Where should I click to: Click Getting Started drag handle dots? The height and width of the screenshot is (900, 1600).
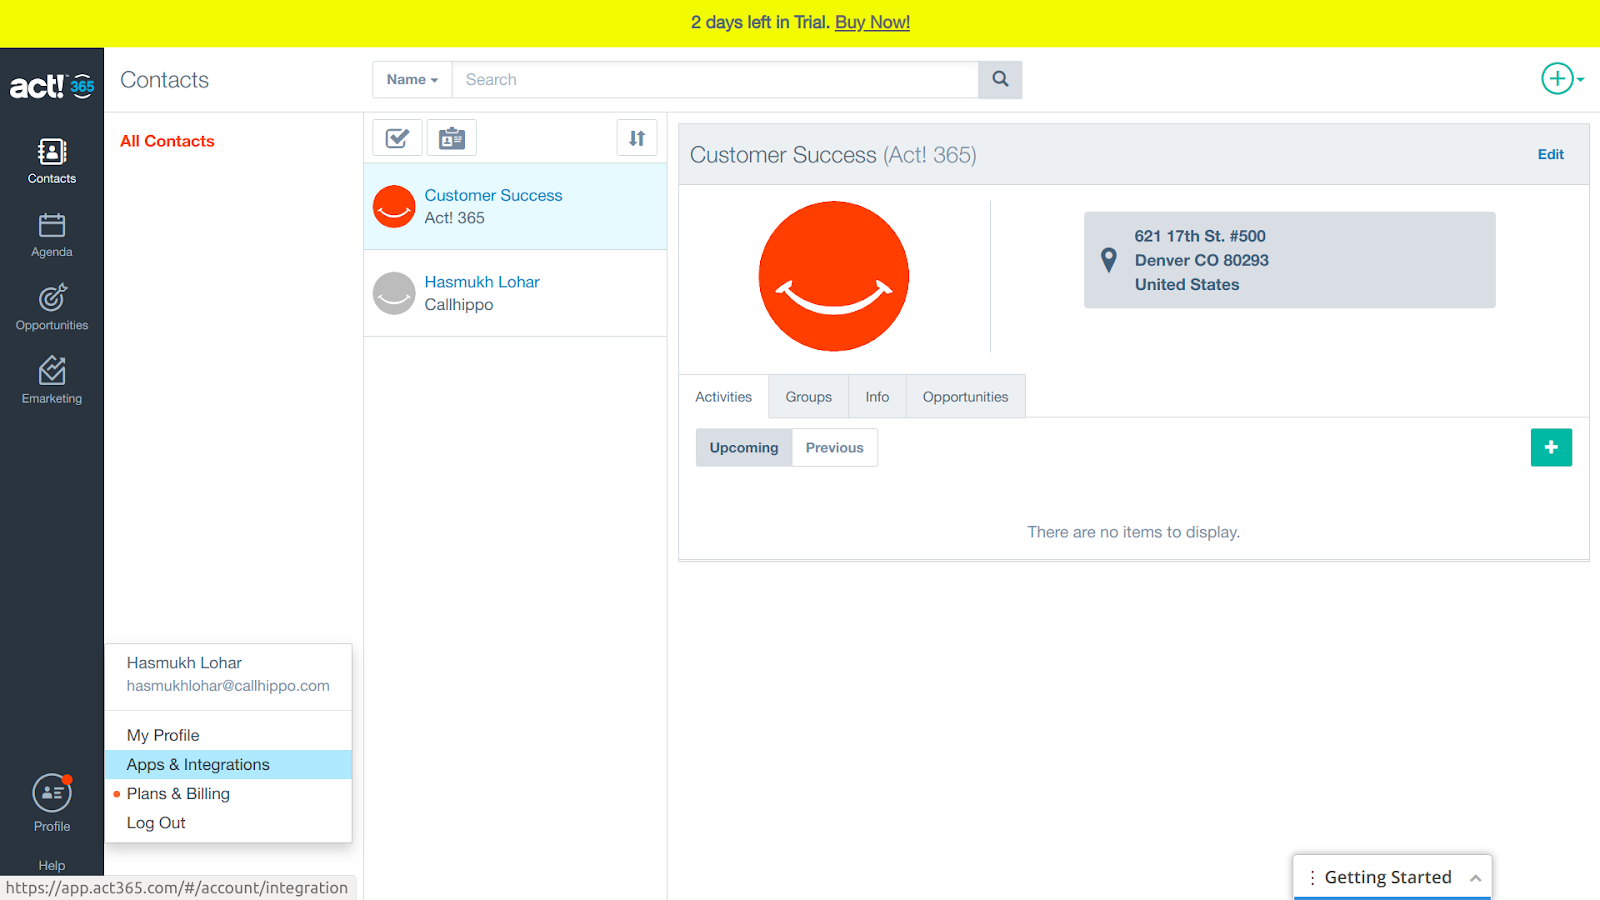pos(1312,877)
